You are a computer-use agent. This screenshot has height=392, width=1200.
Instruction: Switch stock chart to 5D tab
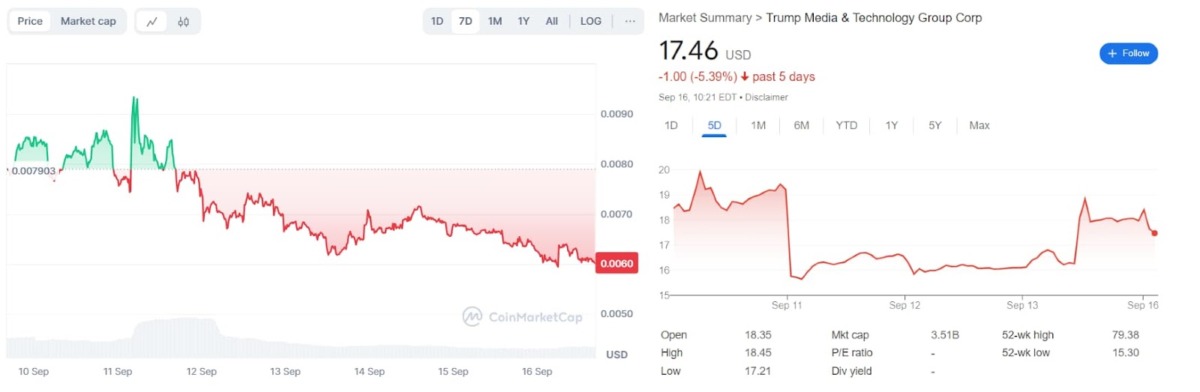pos(714,125)
